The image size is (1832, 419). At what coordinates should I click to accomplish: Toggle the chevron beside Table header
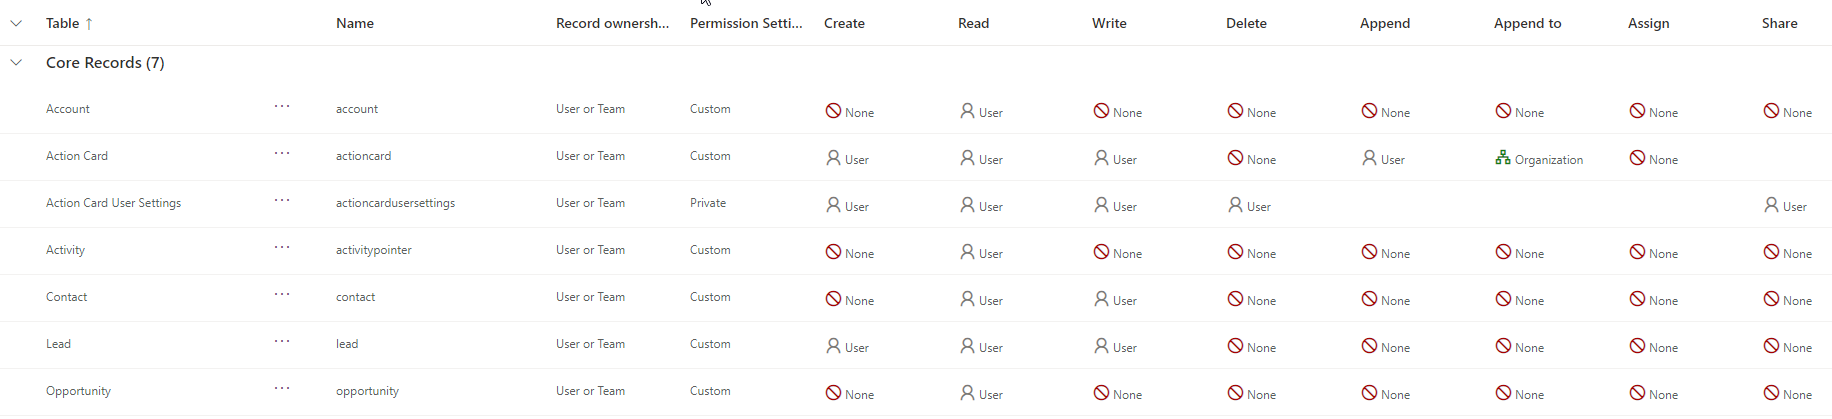pyautogui.click(x=16, y=23)
